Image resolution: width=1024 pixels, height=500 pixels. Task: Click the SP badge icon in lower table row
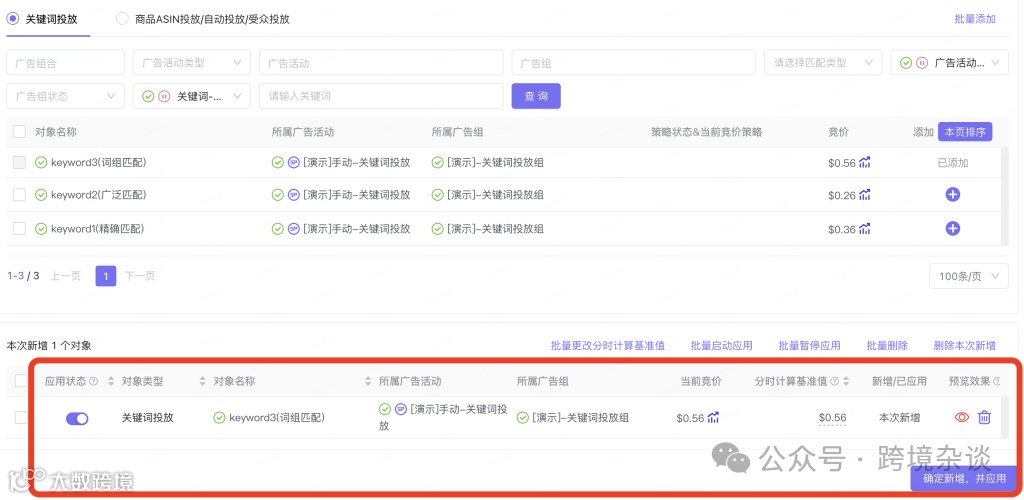[401, 409]
